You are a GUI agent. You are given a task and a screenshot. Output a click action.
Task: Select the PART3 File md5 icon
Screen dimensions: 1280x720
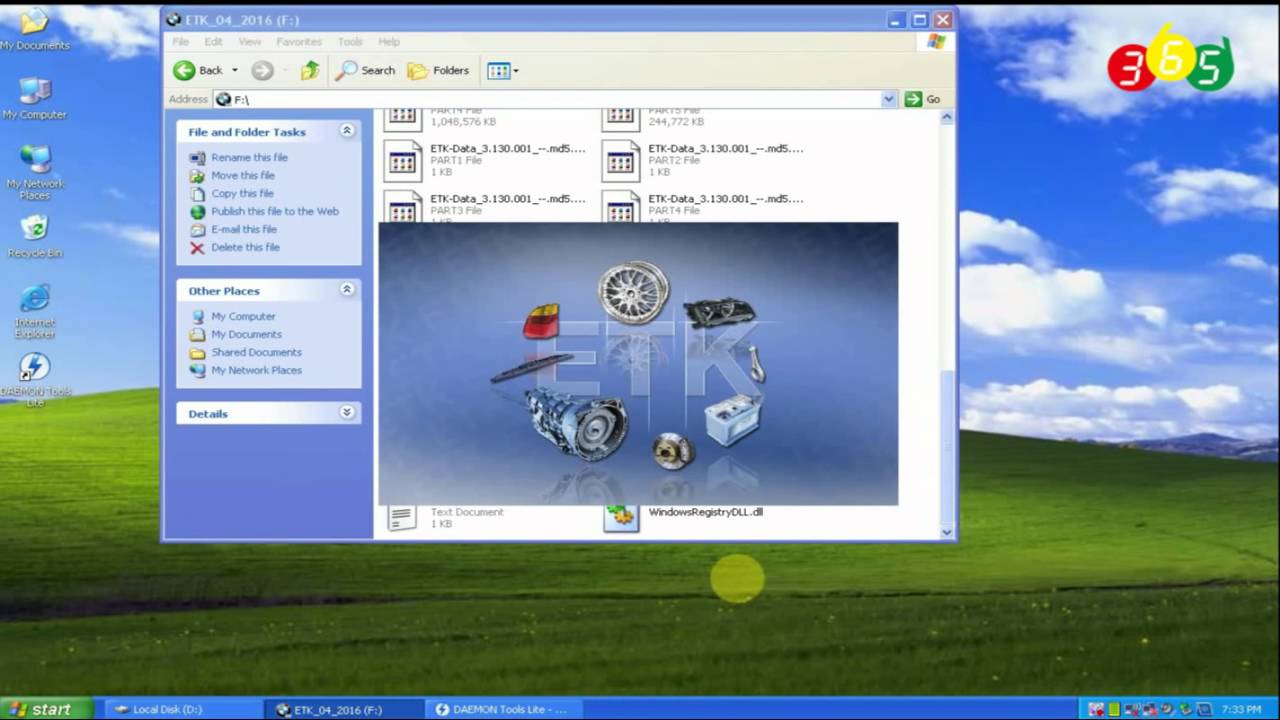point(403,207)
